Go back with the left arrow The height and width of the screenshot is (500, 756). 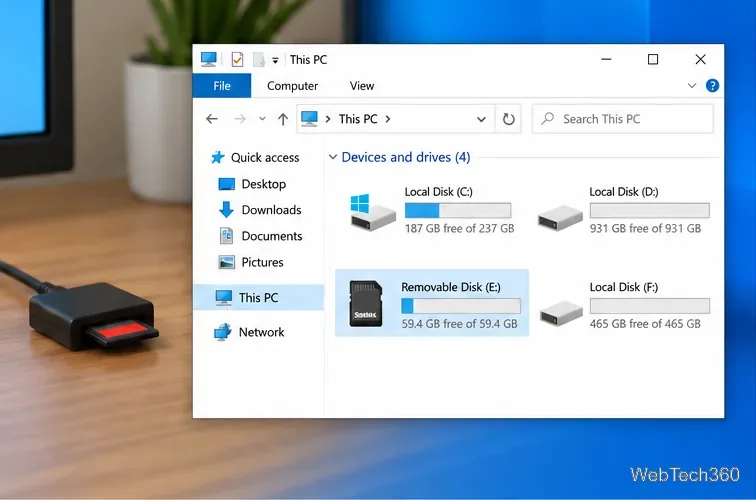point(212,119)
